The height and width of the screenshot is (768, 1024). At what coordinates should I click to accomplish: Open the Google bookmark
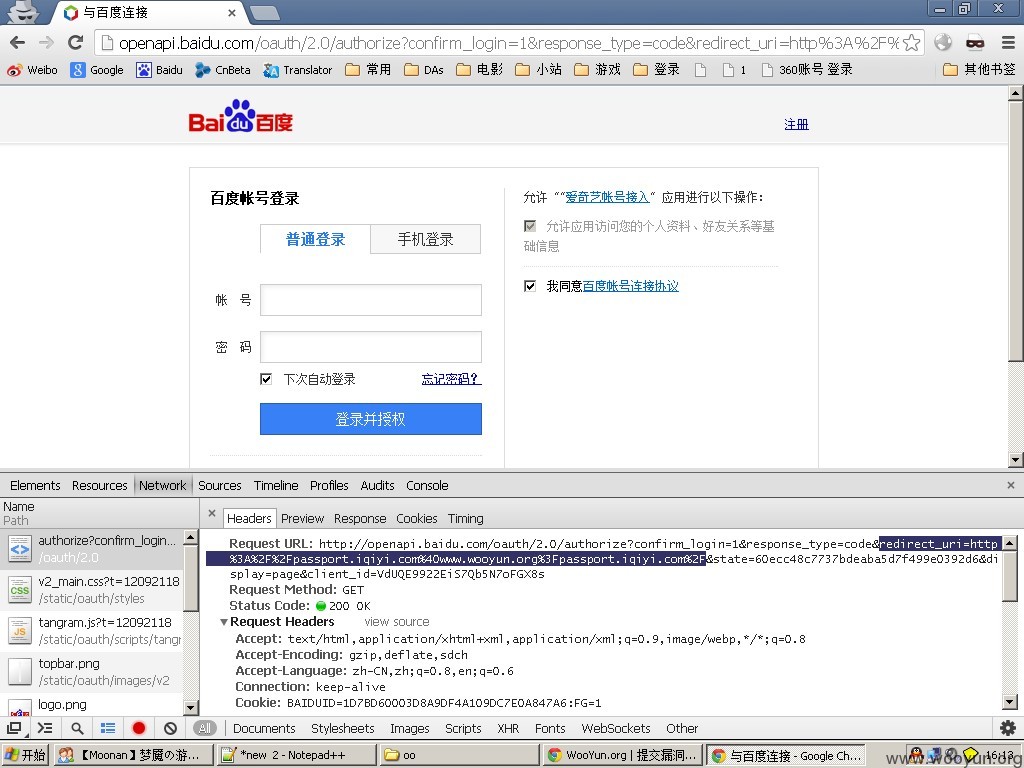(x=97, y=70)
